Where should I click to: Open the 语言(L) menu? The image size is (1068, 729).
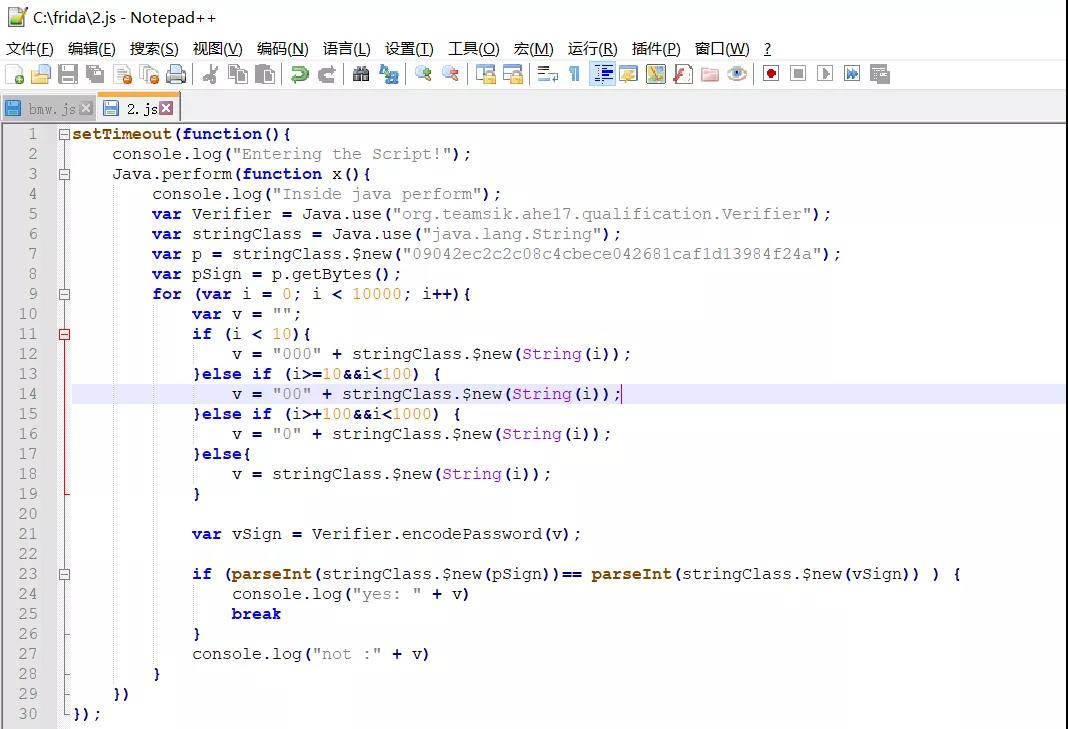[x=347, y=49]
